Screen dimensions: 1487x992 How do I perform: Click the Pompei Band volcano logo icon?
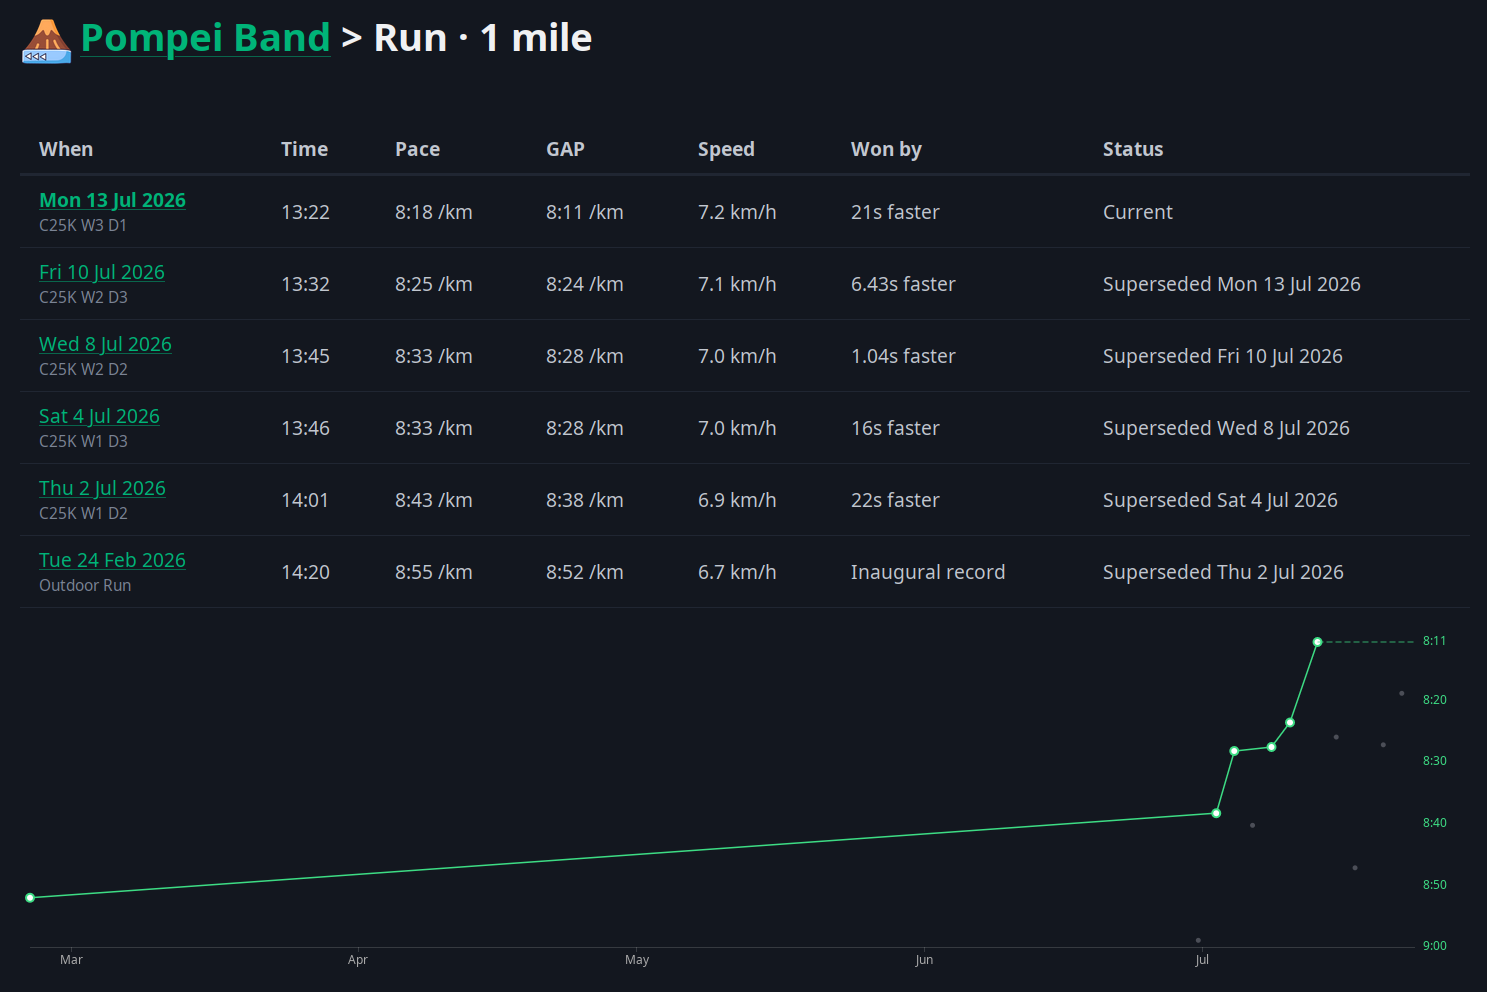click(x=47, y=40)
